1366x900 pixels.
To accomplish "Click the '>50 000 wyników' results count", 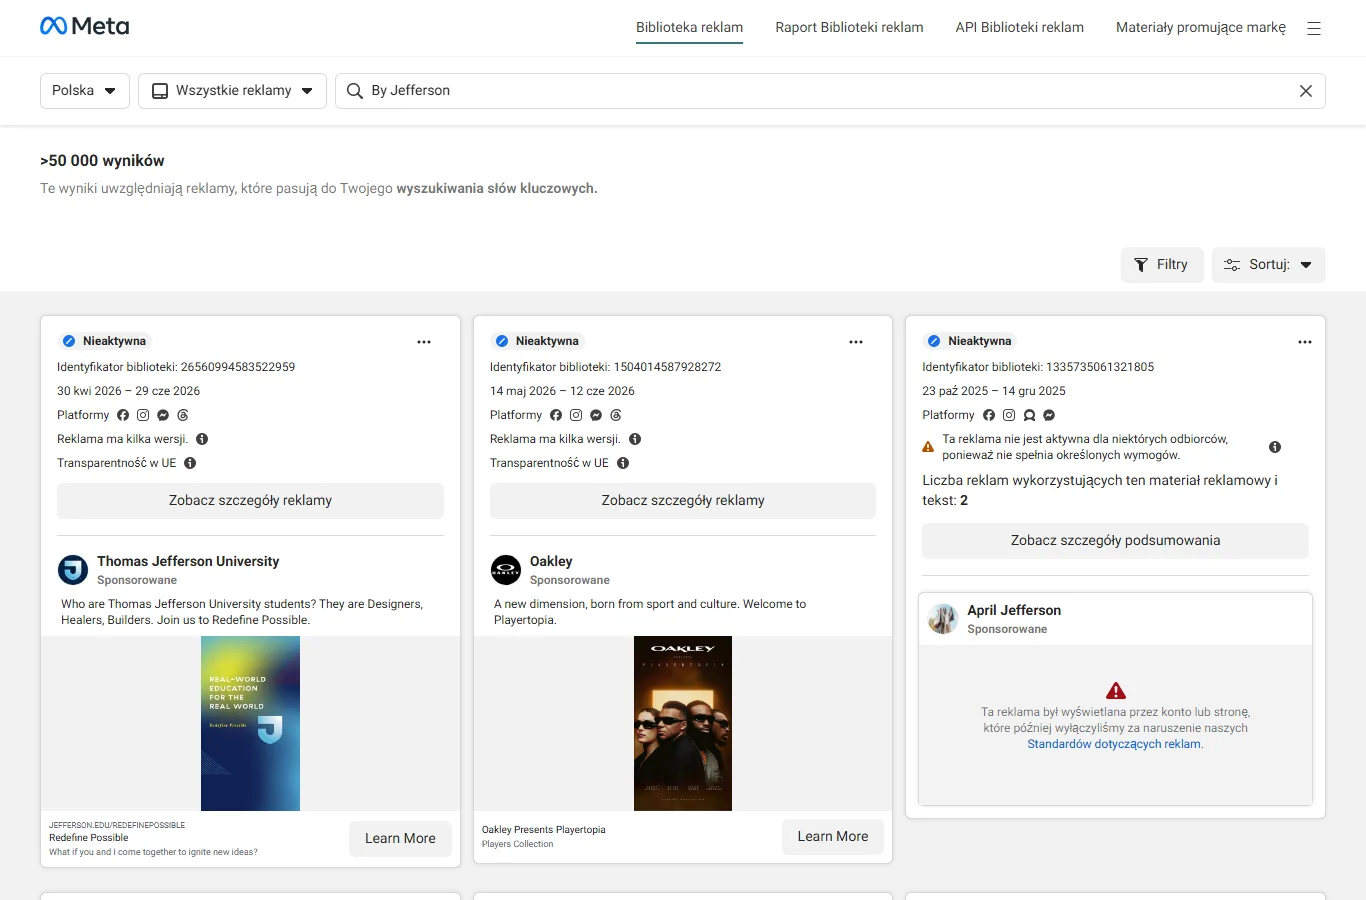I will pos(102,161).
